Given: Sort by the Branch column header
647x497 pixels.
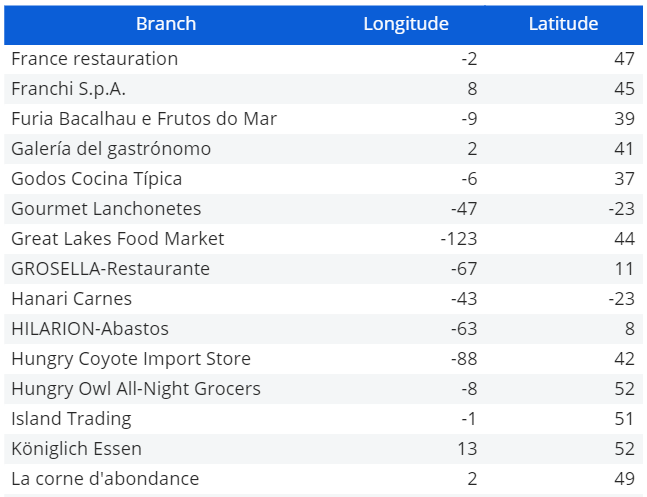Looking at the screenshot, I should (x=166, y=24).
